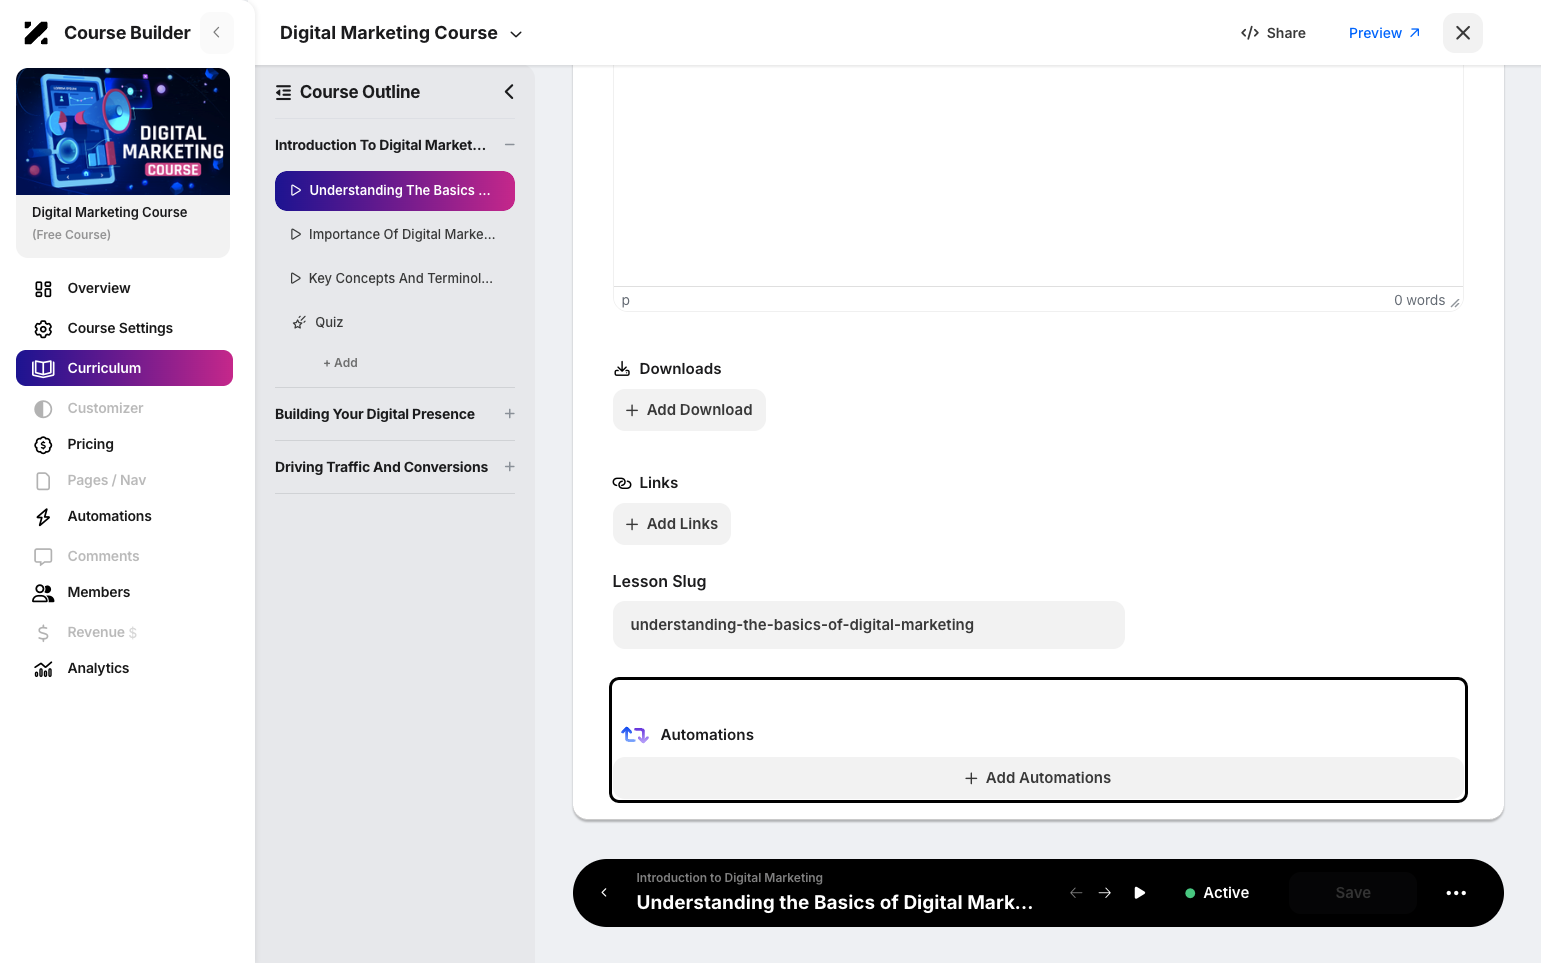The image size is (1541, 963).
Task: Click the play icon in the lesson bar
Action: point(1140,893)
